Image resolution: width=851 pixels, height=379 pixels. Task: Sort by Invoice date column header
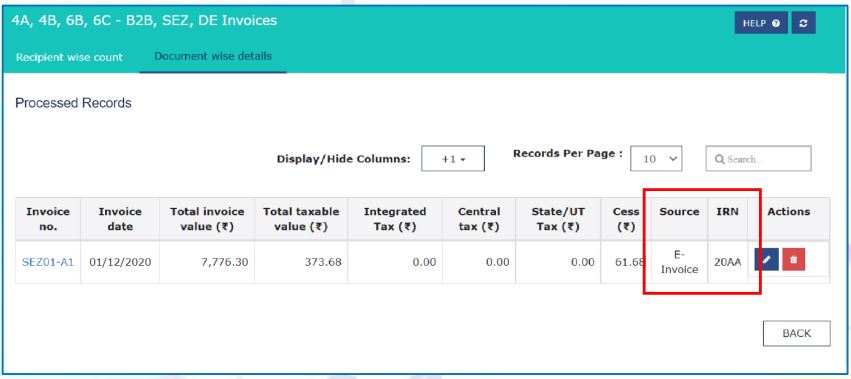click(x=120, y=219)
